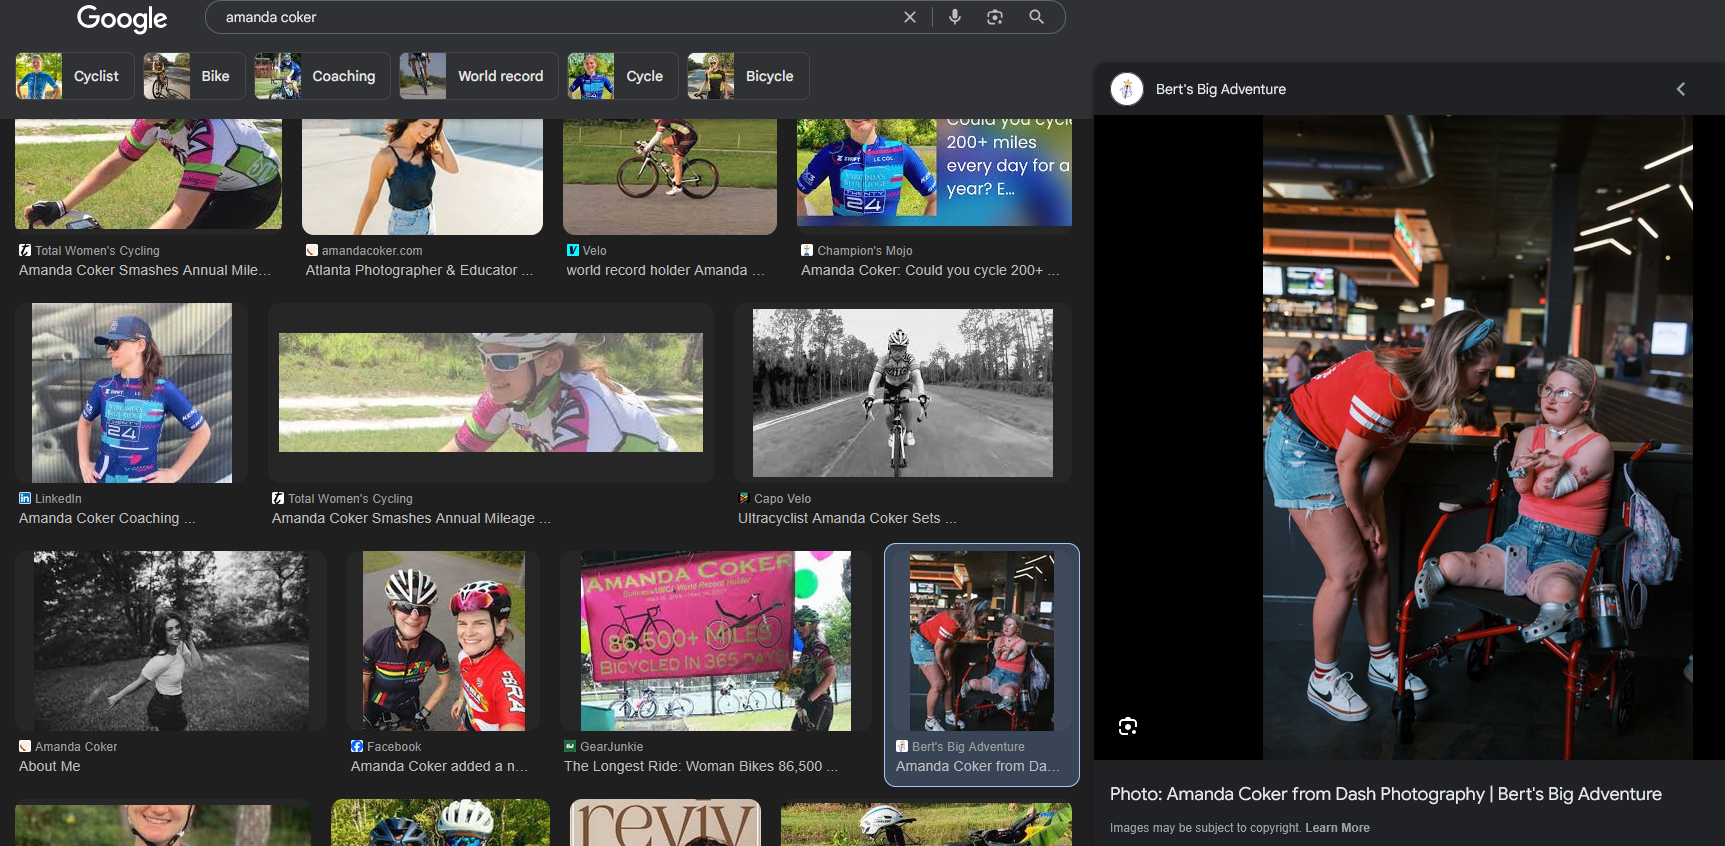The image size is (1725, 846).
Task: Click the 'amandacoker.com' source label
Action: tap(372, 250)
